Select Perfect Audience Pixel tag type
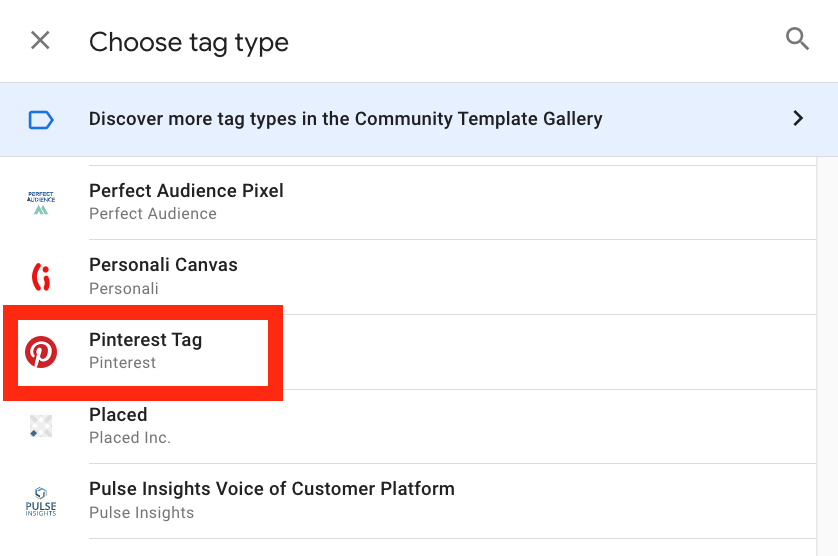Viewport: 838px width, 556px height. (186, 191)
